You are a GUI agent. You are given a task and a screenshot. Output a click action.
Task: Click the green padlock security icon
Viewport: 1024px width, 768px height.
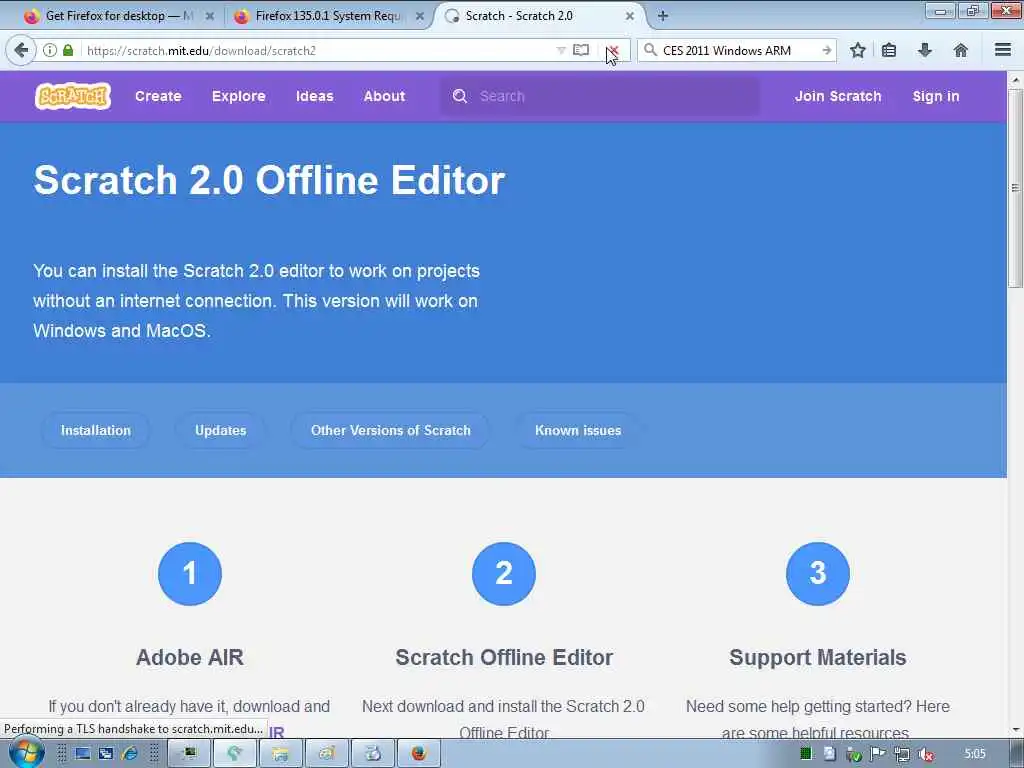pyautogui.click(x=68, y=50)
